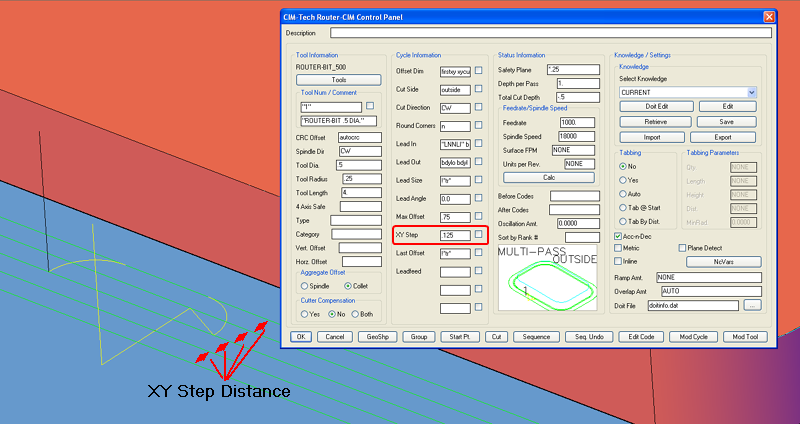Image resolution: width=800 pixels, height=424 pixels.
Task: Toggle Acc-n-Dec checkbox
Action: click(618, 237)
